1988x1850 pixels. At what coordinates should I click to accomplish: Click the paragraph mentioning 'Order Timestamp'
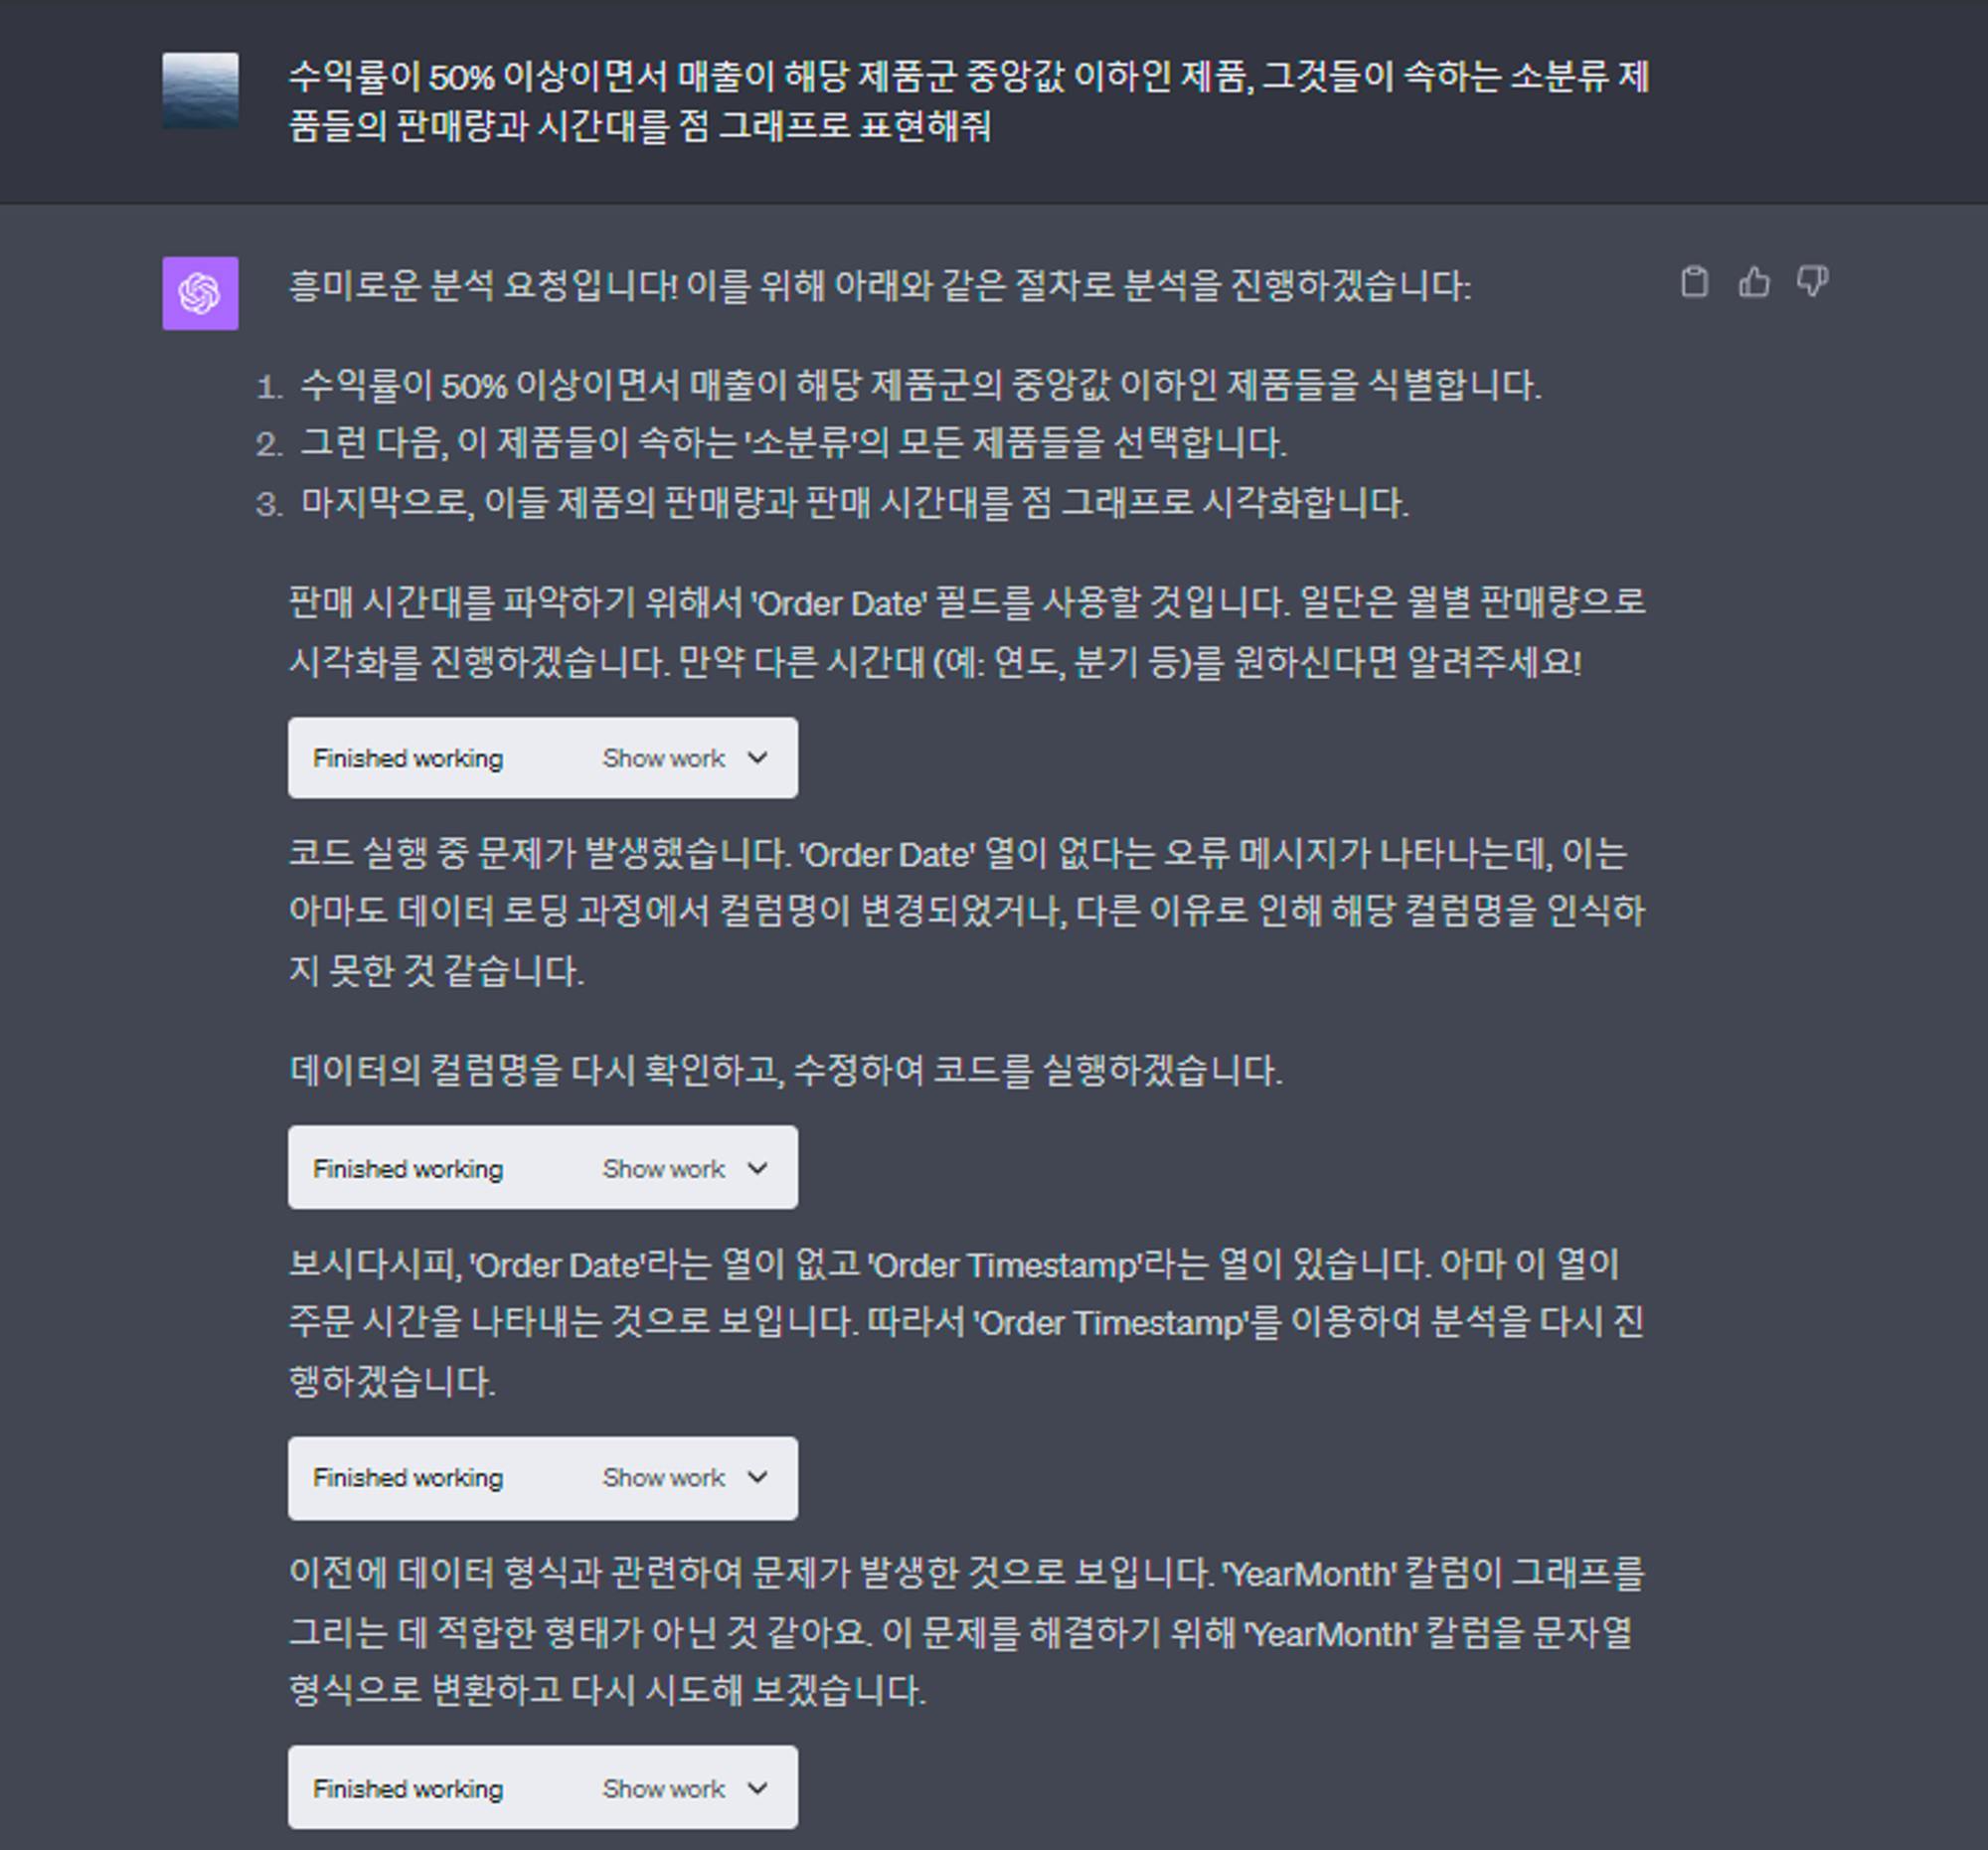(x=966, y=1323)
